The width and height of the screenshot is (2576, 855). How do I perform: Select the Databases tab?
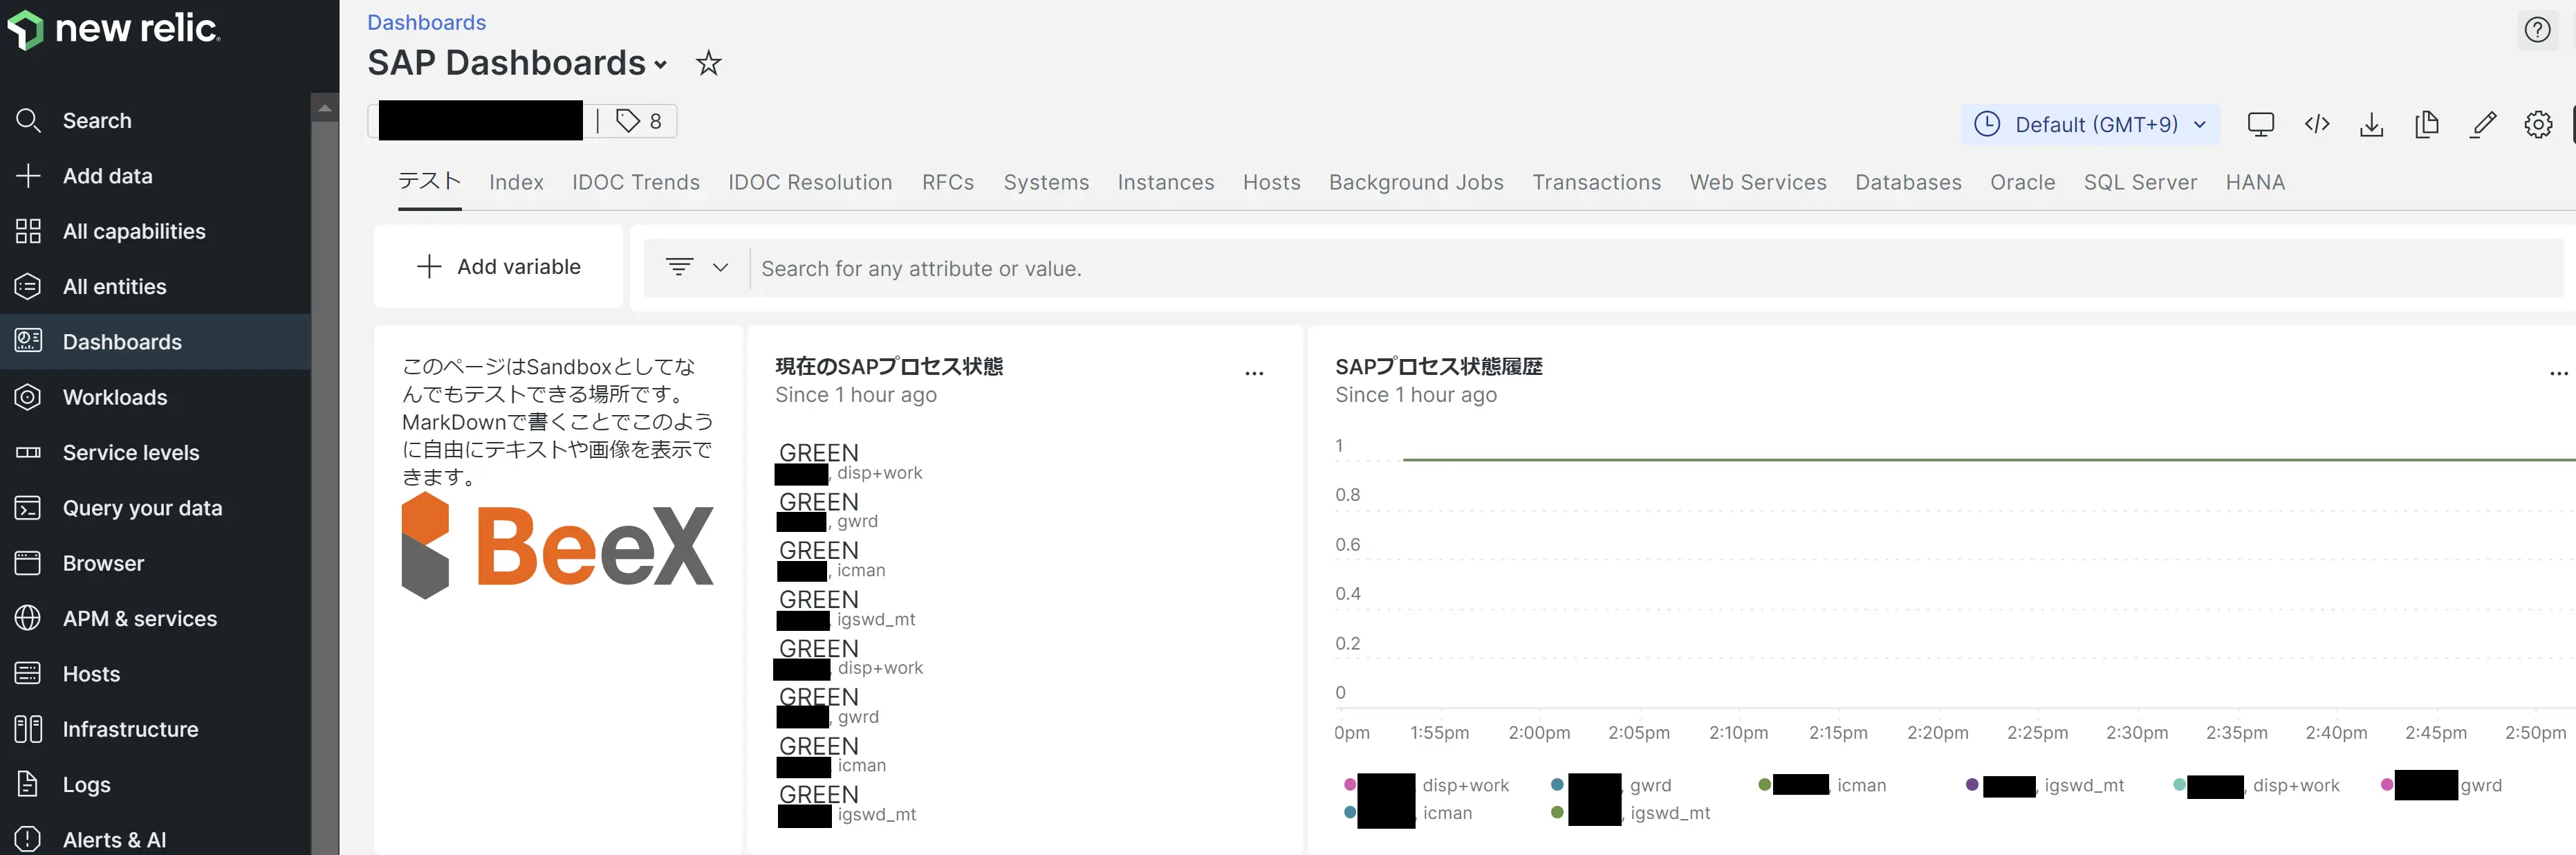pyautogui.click(x=1908, y=182)
